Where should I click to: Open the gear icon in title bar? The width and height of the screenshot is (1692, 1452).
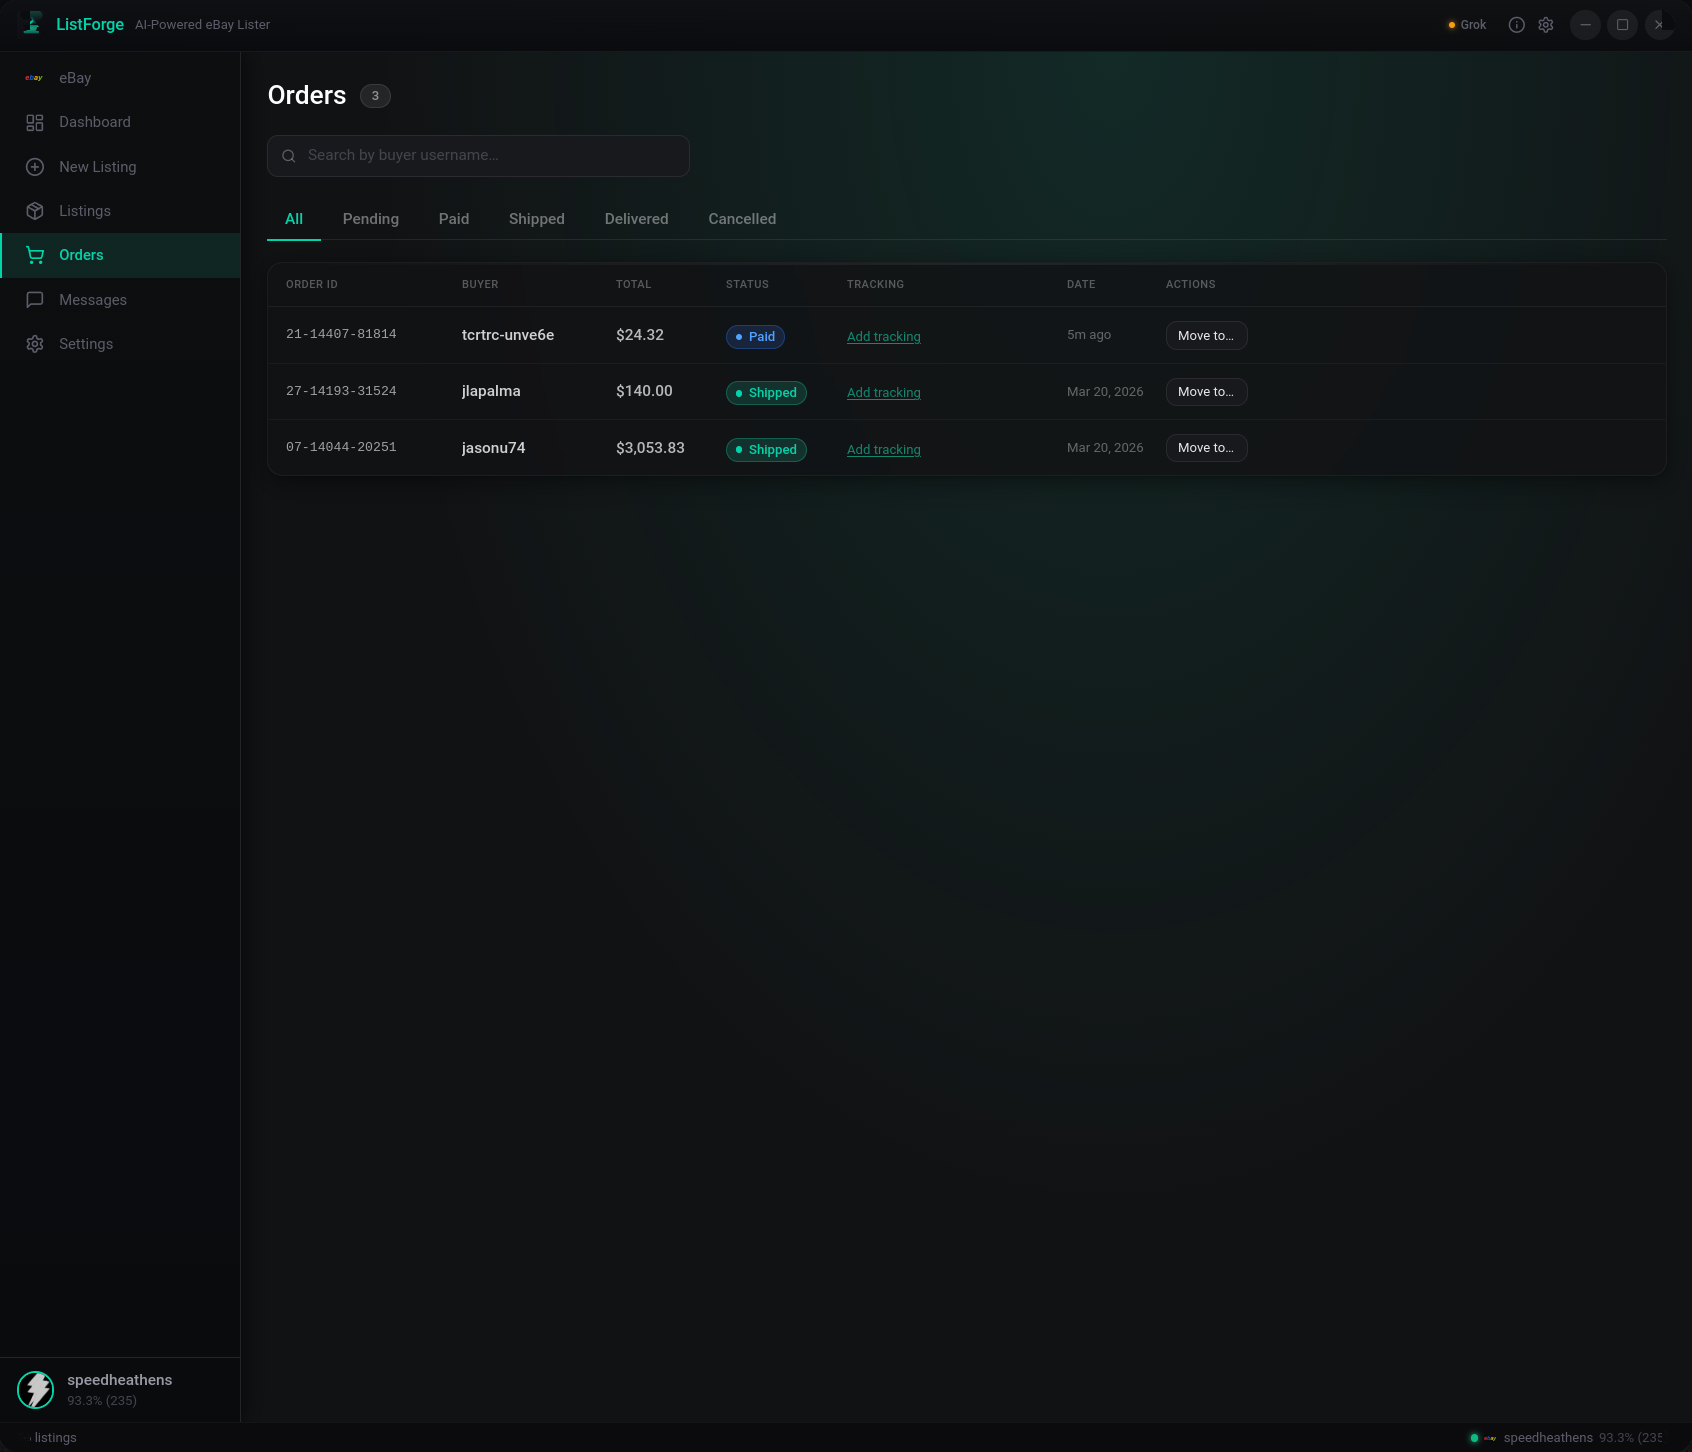(x=1546, y=25)
